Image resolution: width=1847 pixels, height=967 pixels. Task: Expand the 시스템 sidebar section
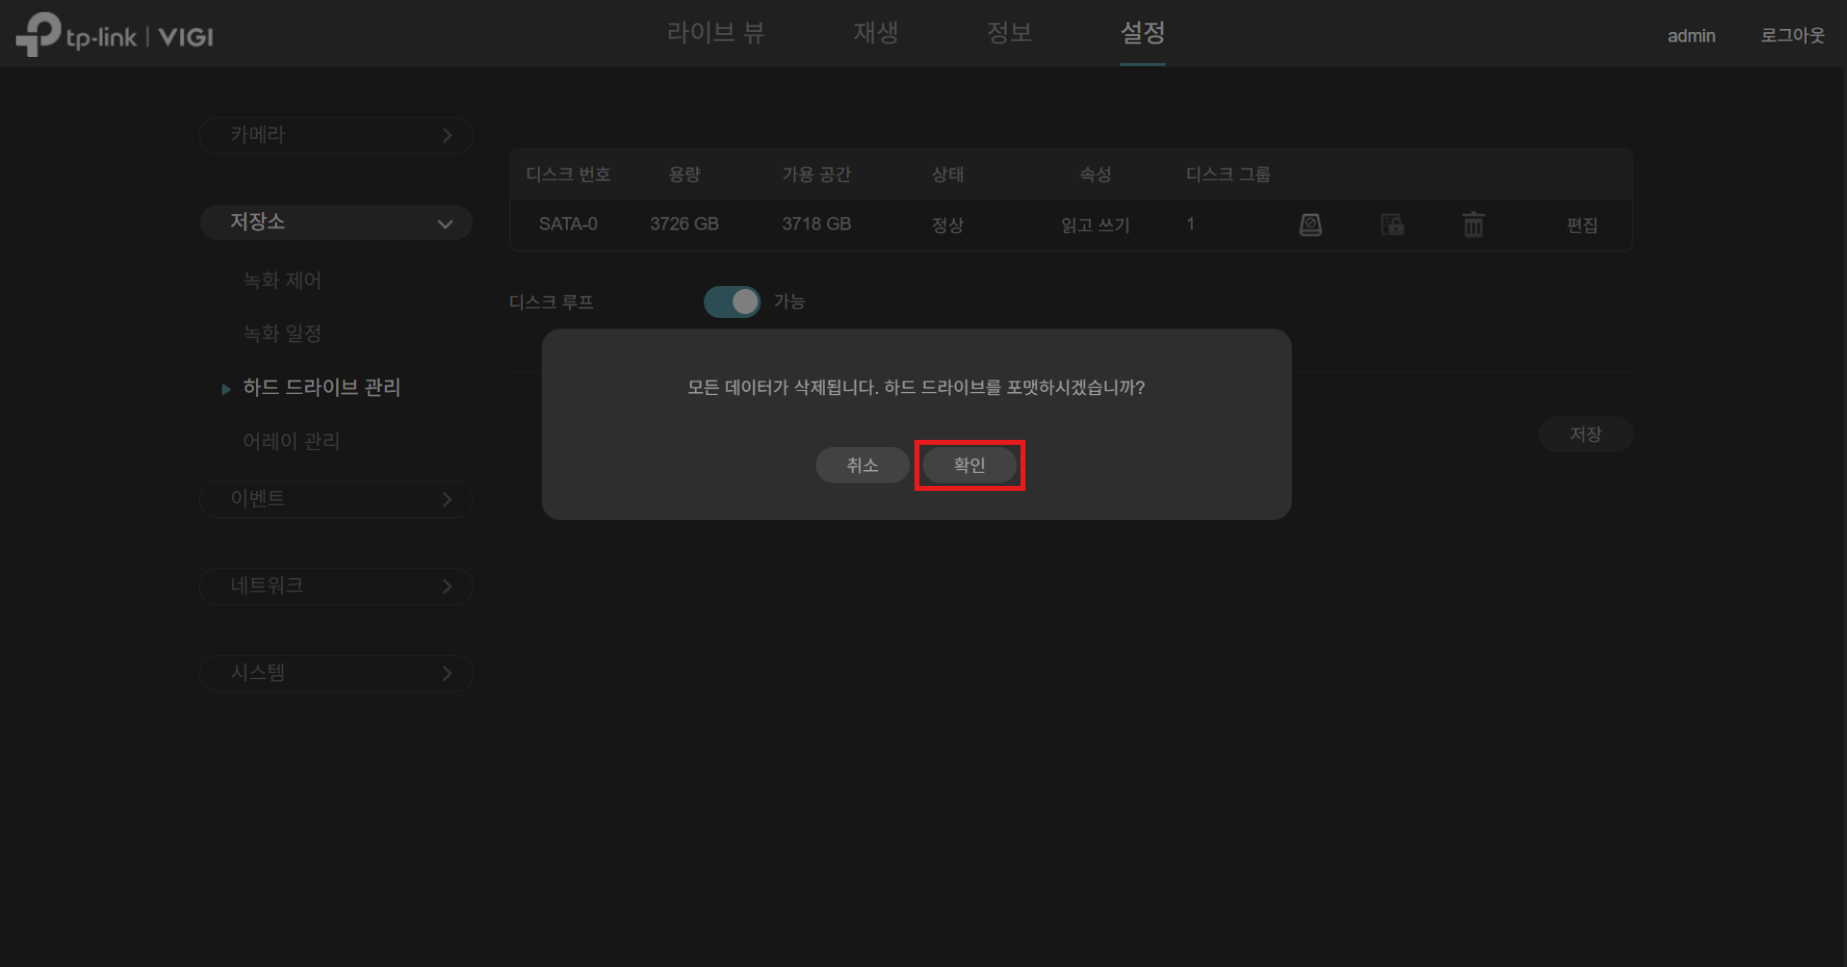coord(336,673)
